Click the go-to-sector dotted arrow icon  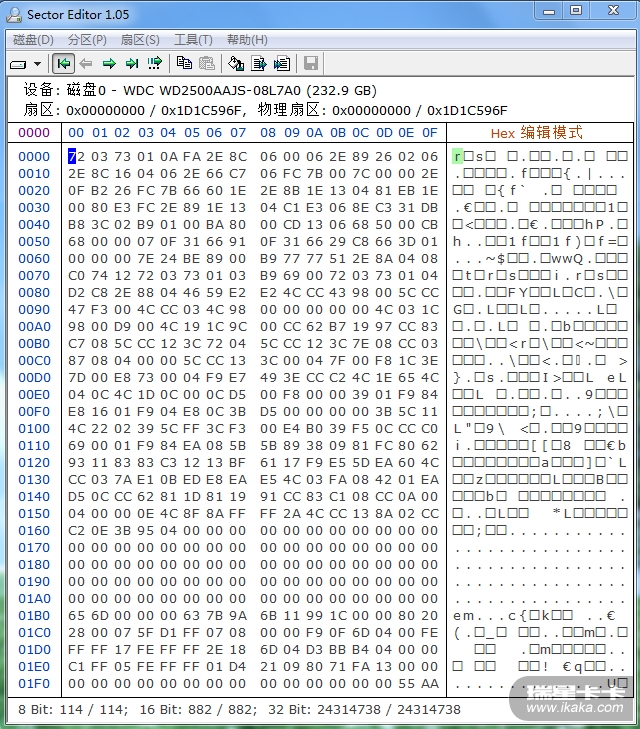click(155, 63)
